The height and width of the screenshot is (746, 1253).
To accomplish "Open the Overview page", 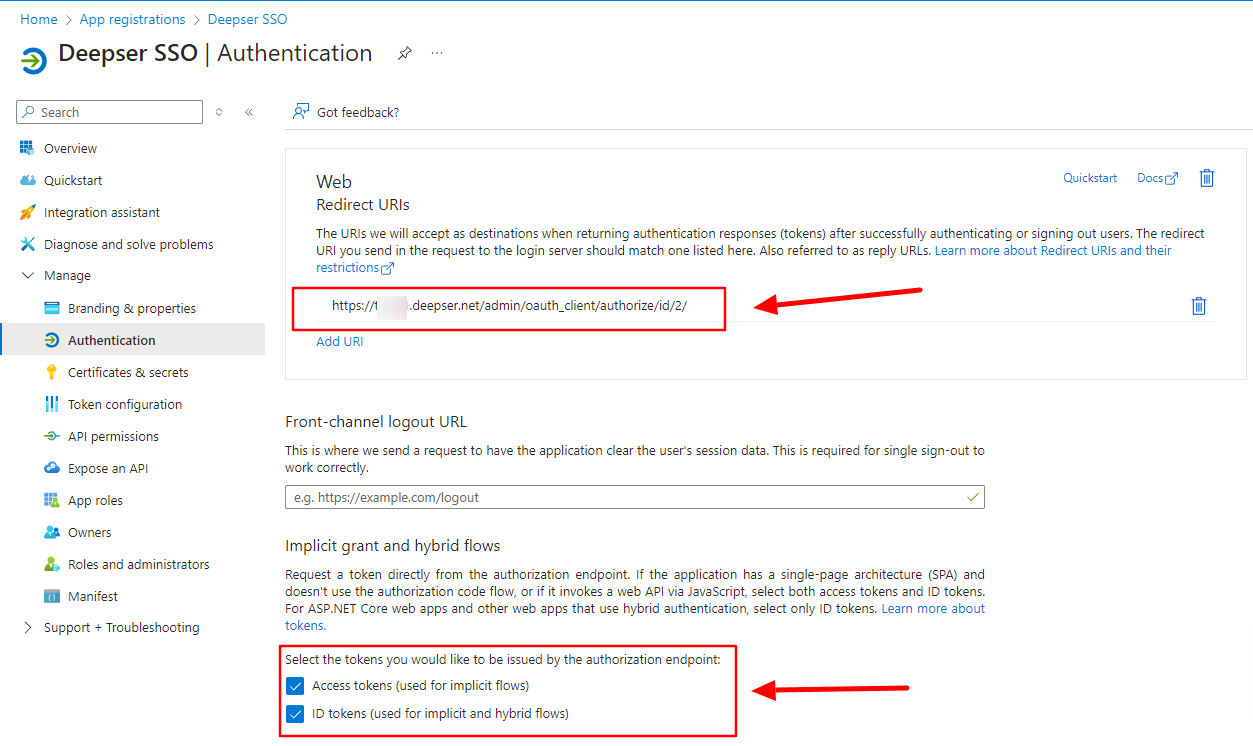I will pyautogui.click(x=70, y=148).
